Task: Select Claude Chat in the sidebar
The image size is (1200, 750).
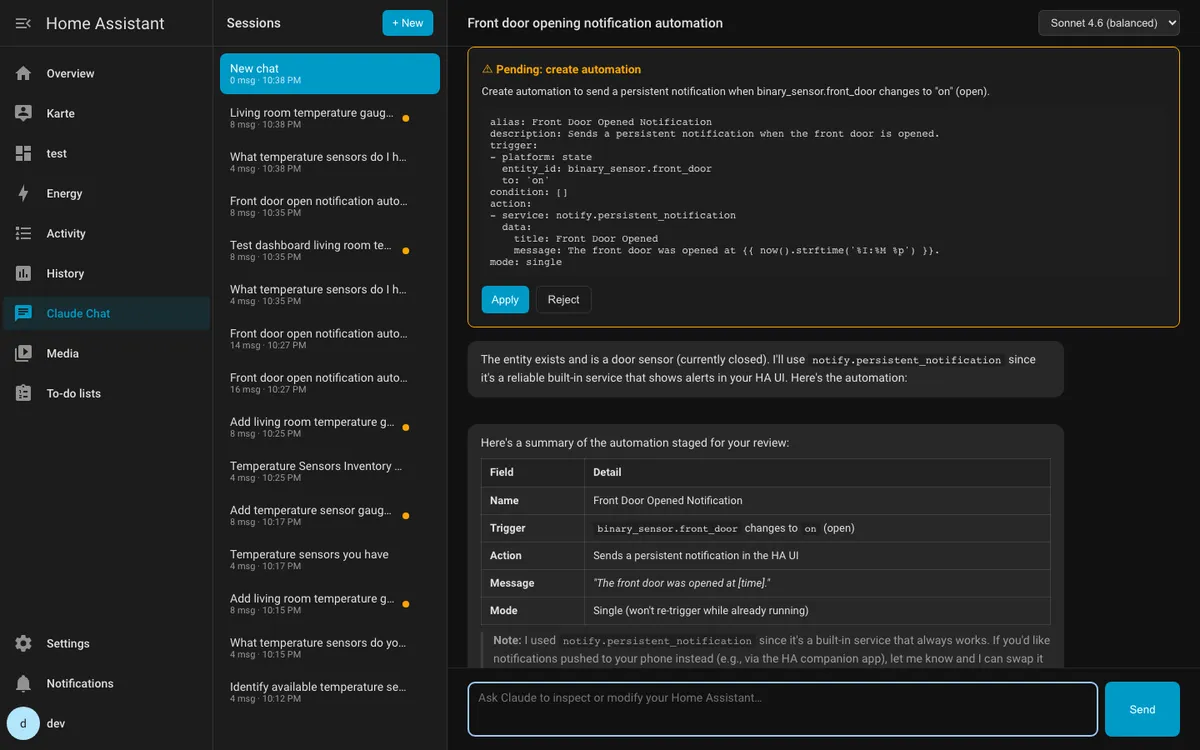Action: tap(106, 313)
